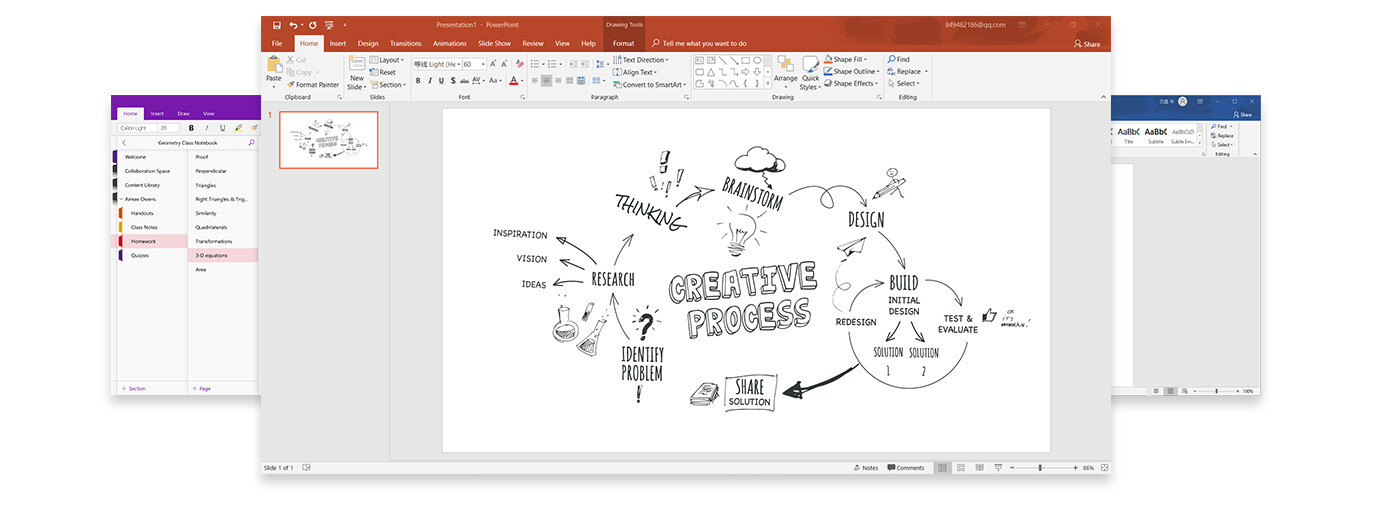Click the Notes button in the status bar
1400x507 pixels.
coord(866,468)
